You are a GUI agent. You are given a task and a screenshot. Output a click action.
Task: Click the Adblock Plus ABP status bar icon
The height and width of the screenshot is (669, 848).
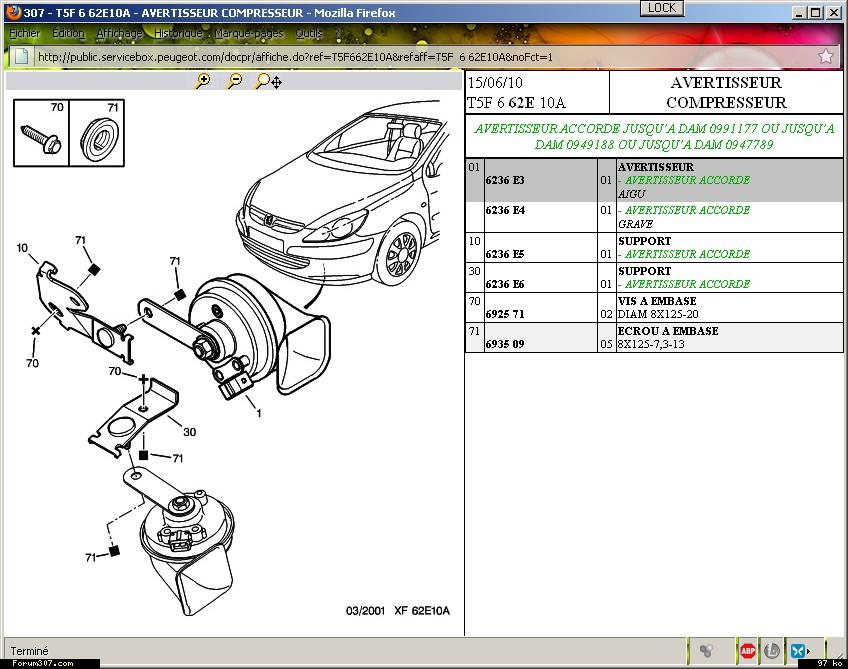coord(747,650)
